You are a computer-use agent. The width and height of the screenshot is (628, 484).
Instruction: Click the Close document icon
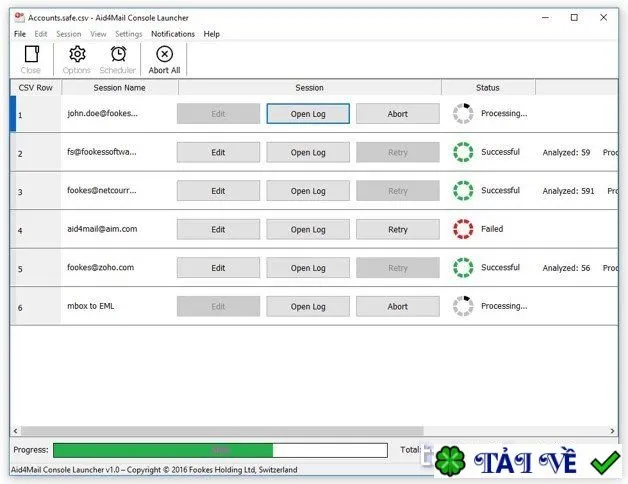tap(31, 54)
